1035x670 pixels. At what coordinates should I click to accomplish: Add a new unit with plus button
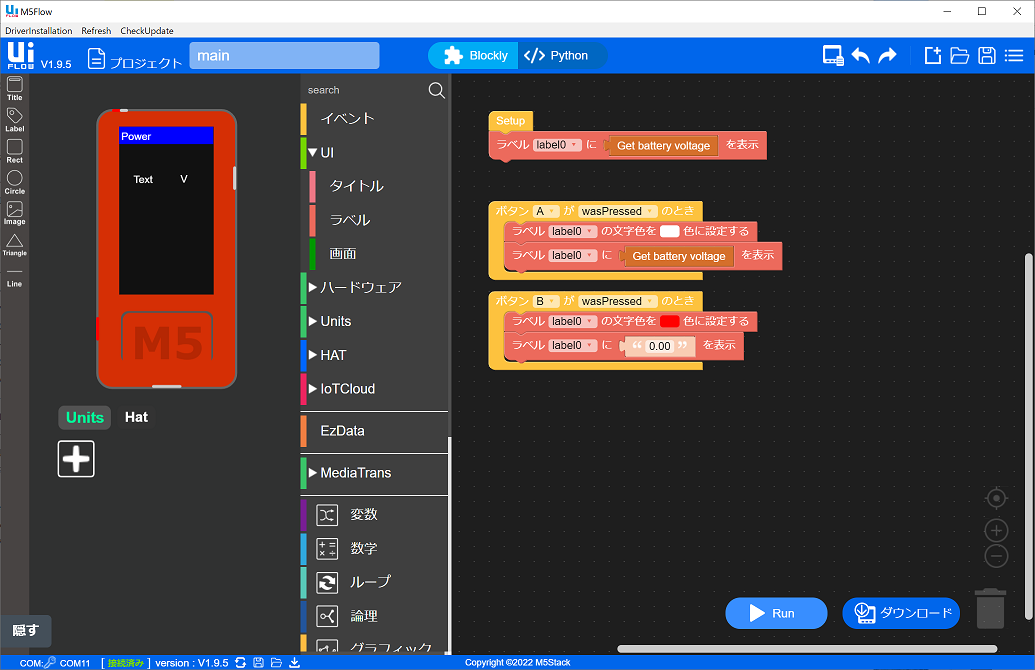coord(76,459)
